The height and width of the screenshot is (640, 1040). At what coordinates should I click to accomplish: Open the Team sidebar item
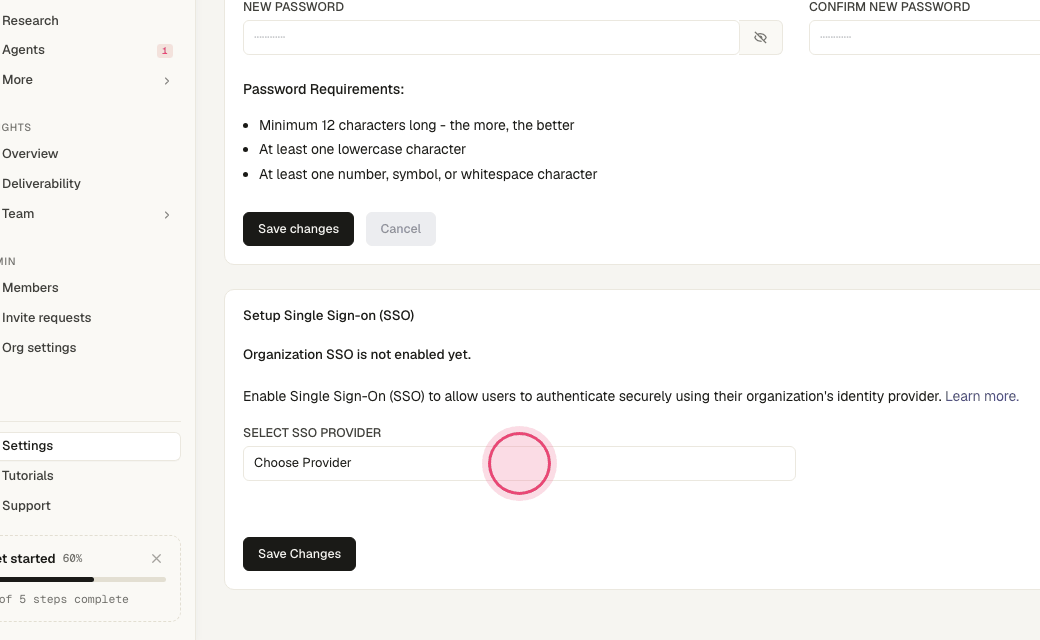coord(18,214)
